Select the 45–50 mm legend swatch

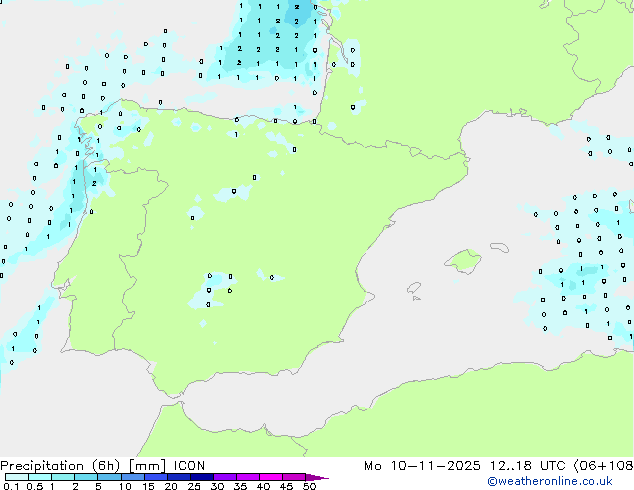tap(294, 477)
